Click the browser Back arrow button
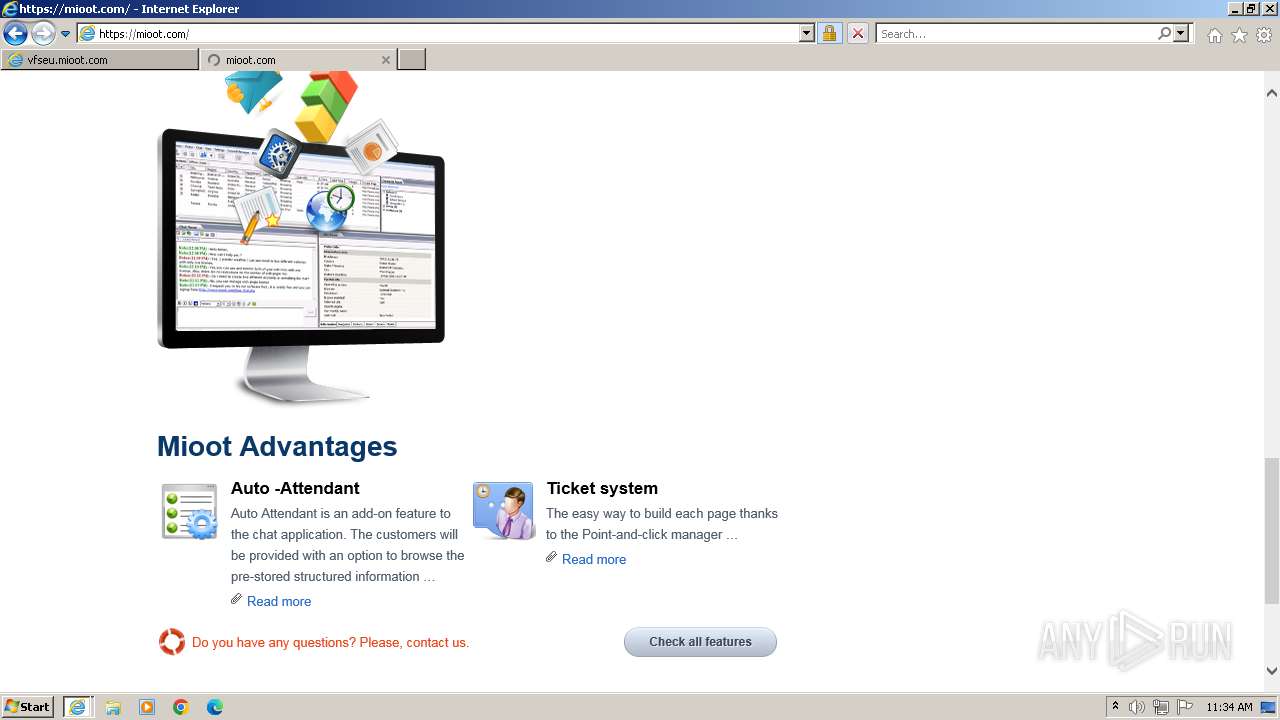1280x720 pixels. 15,34
